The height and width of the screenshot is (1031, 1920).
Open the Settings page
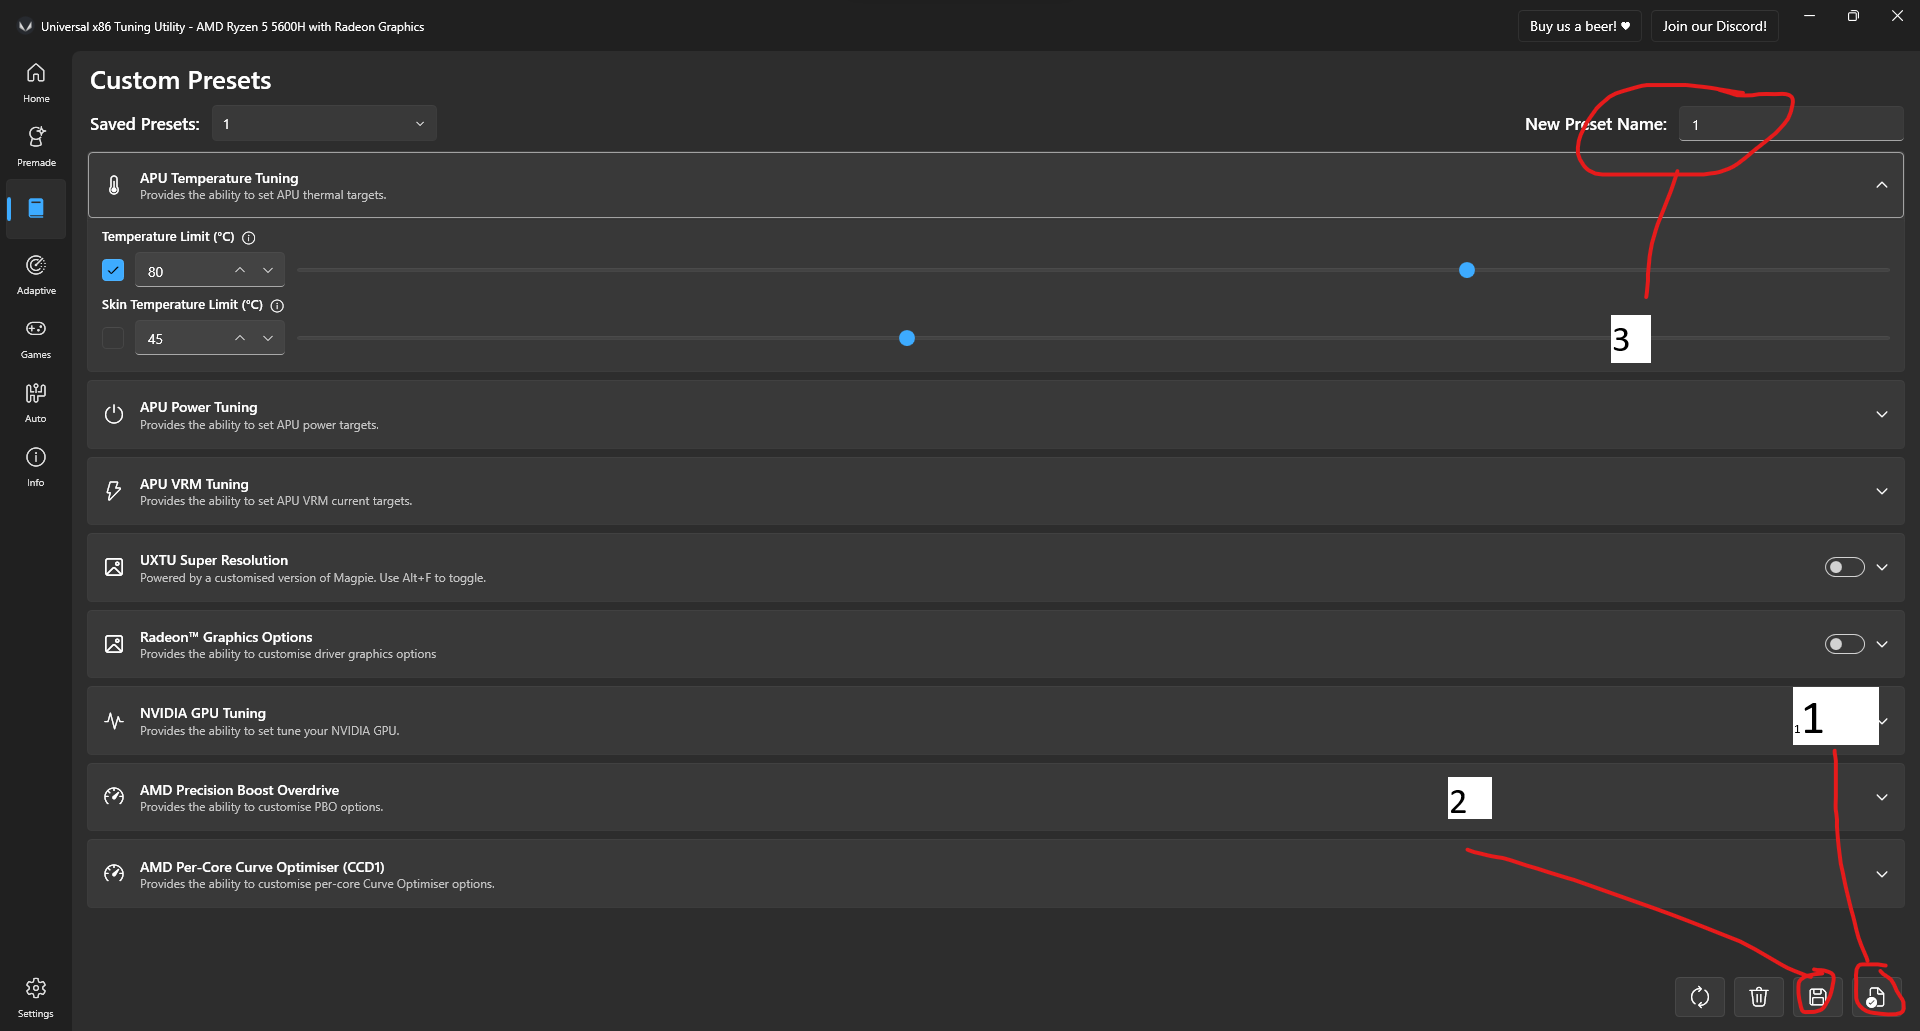[36, 996]
